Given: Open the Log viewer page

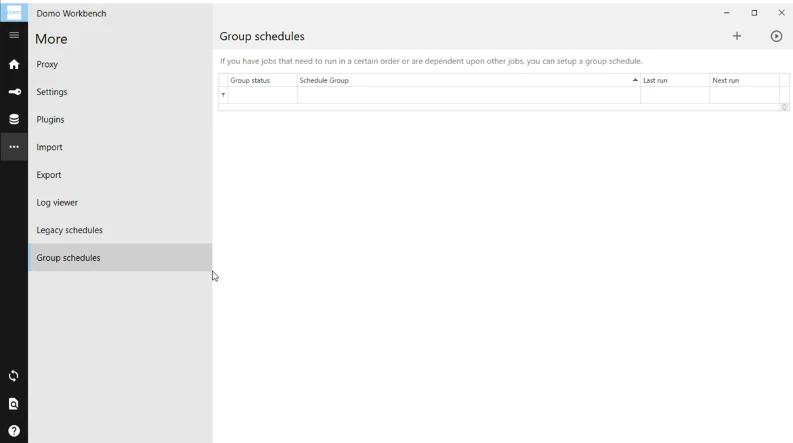Looking at the screenshot, I should (x=57, y=202).
